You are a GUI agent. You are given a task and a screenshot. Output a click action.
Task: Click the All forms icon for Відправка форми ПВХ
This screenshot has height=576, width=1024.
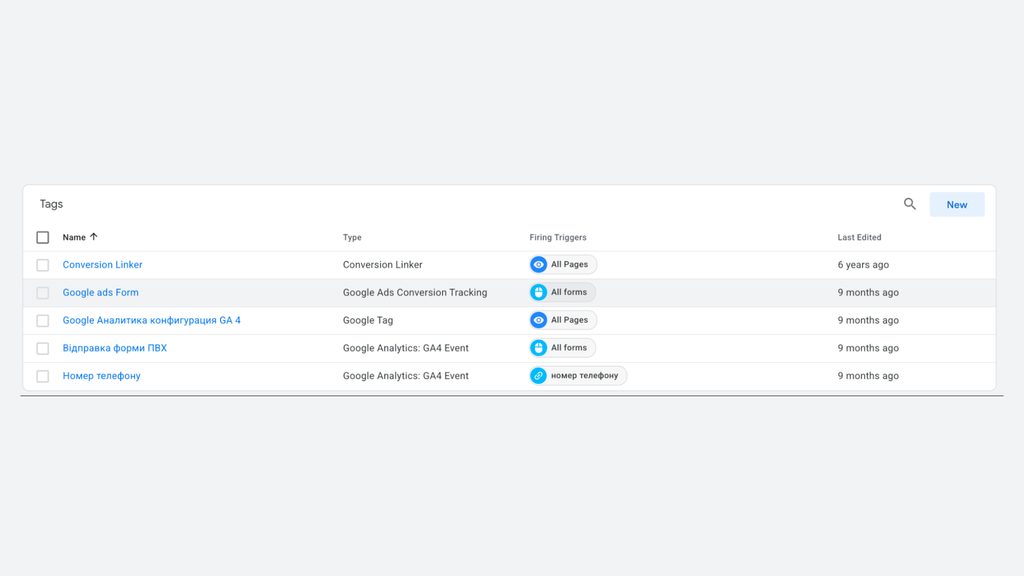point(538,348)
